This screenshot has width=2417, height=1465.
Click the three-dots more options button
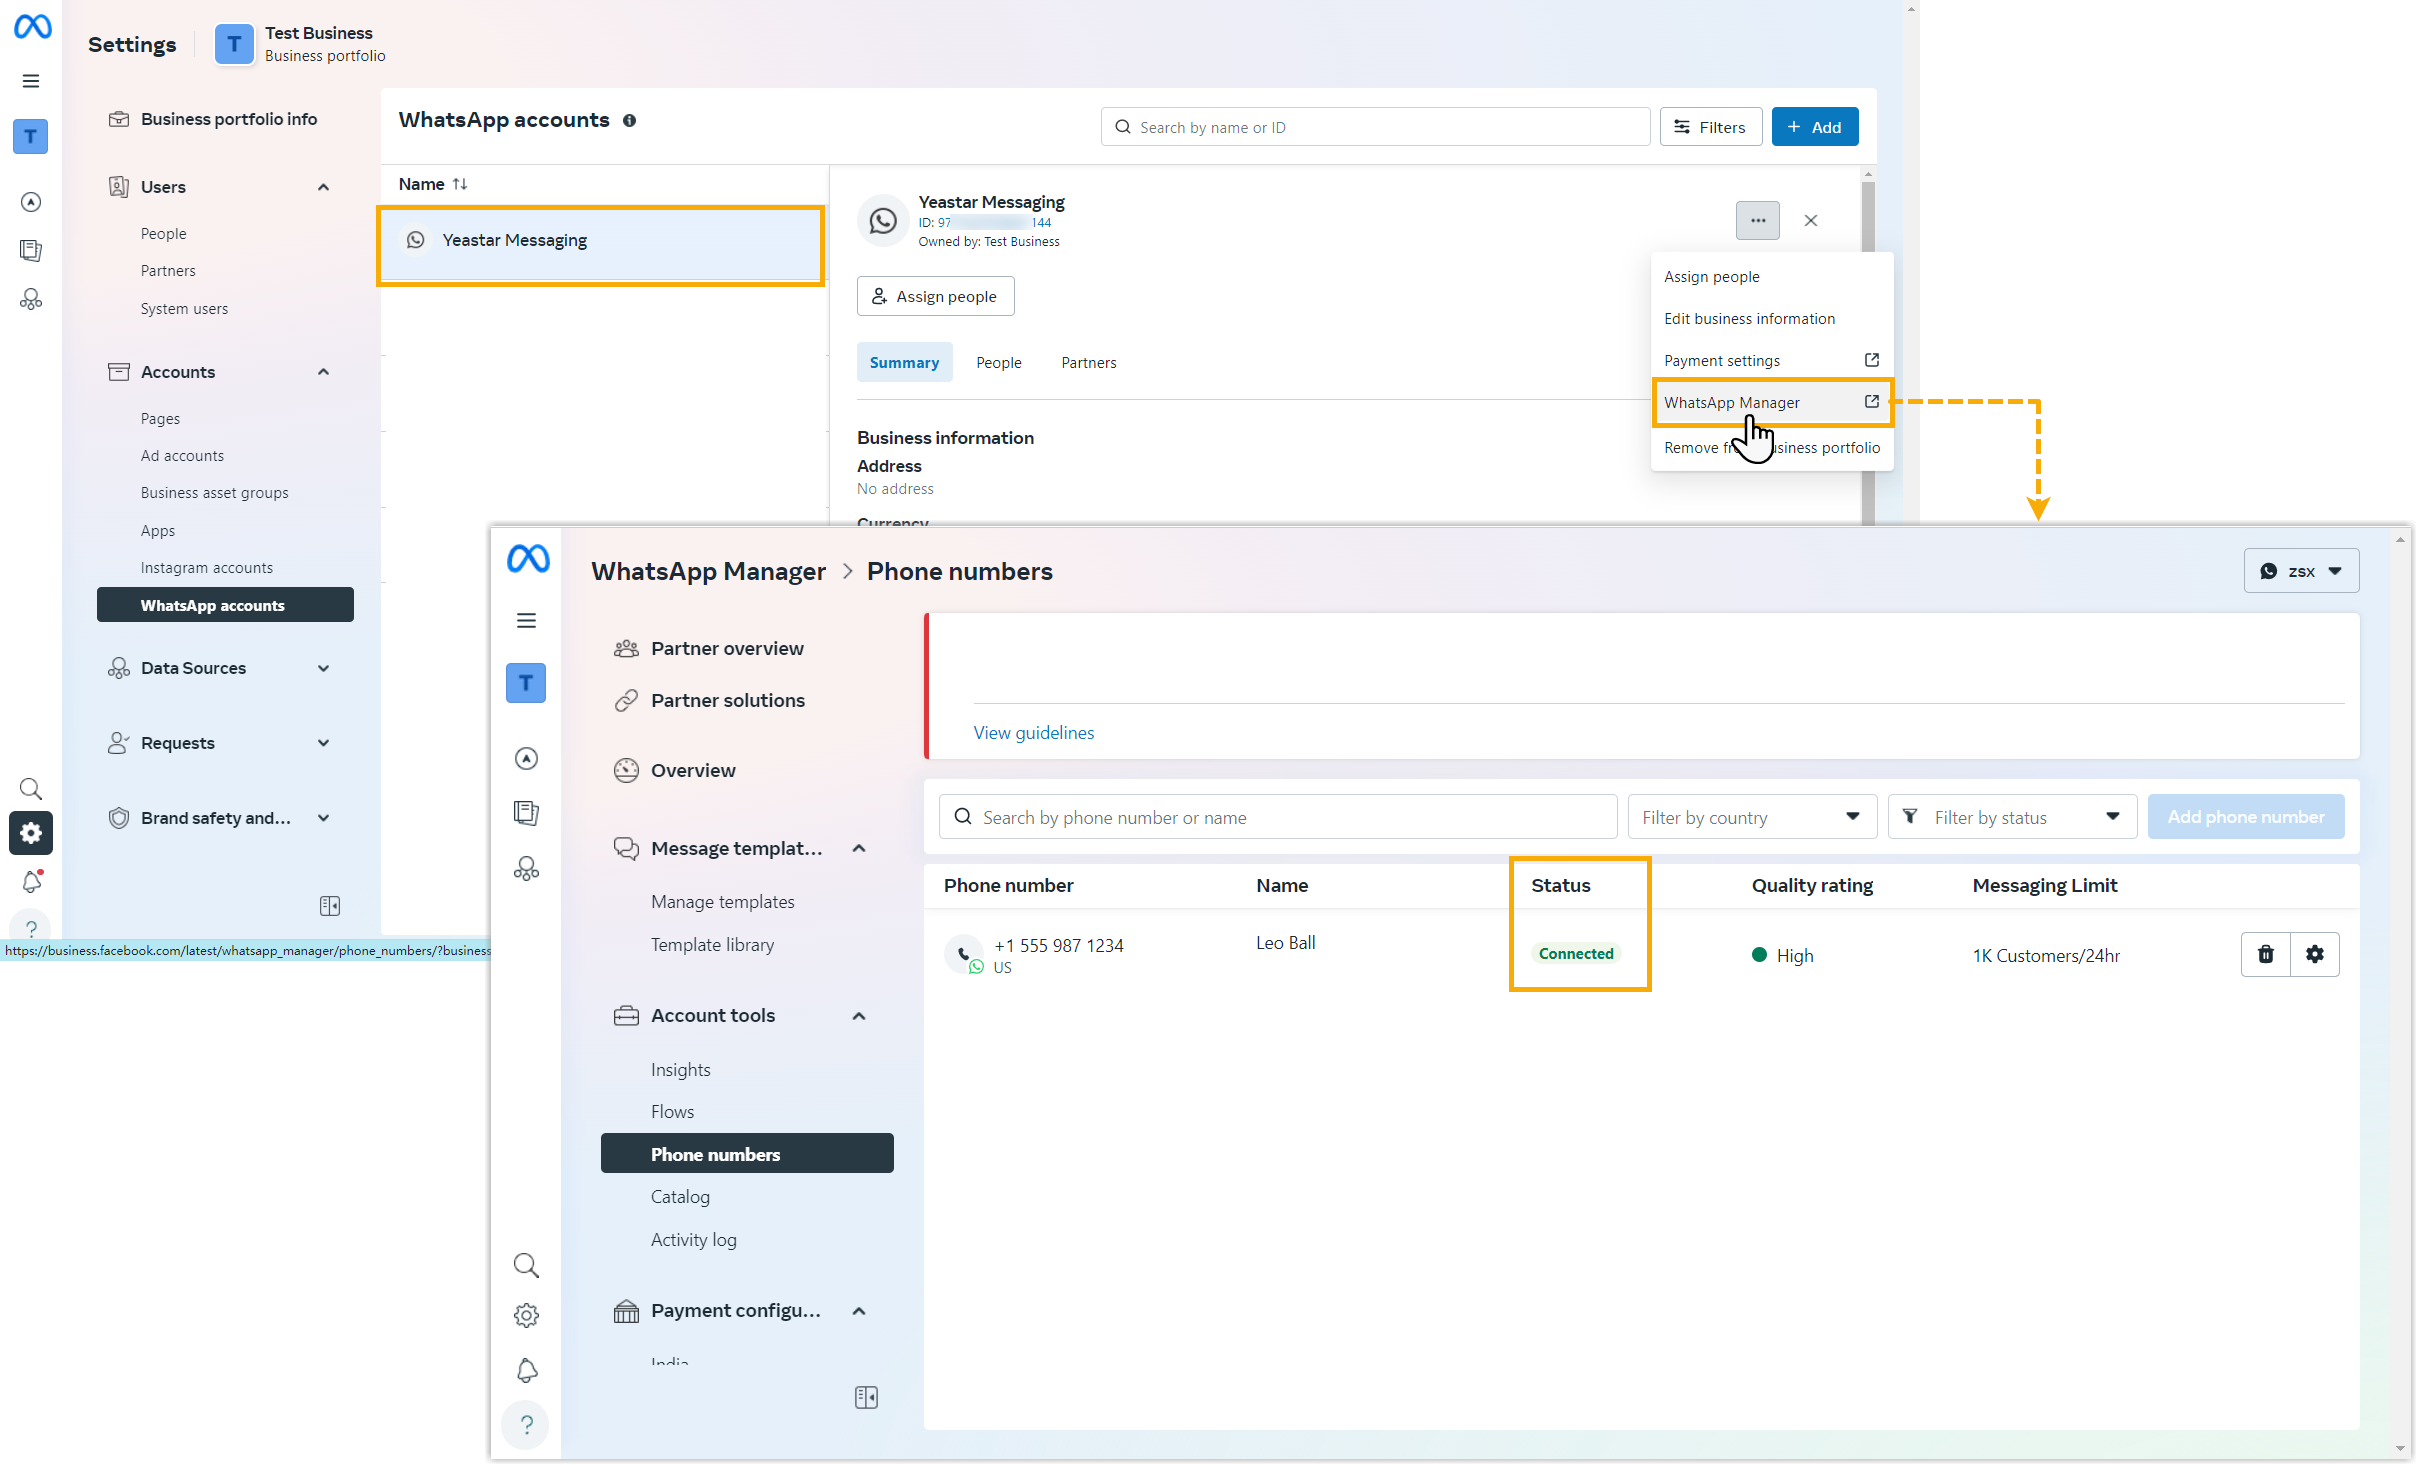click(x=1757, y=220)
